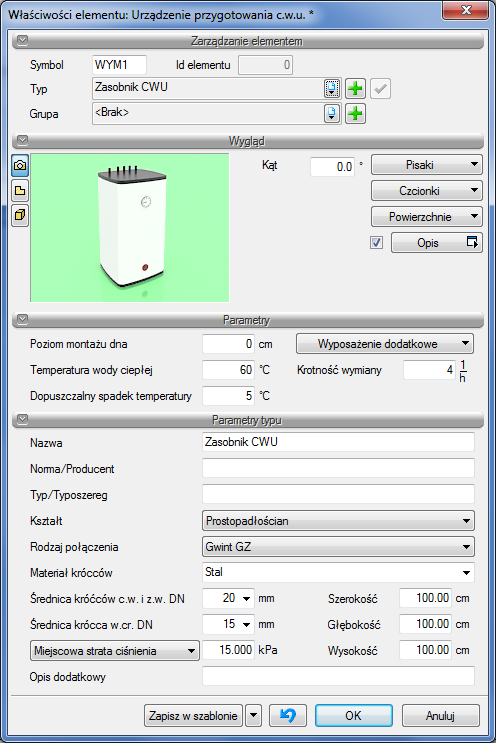Switch to the 3D box view icon

(x=20, y=216)
